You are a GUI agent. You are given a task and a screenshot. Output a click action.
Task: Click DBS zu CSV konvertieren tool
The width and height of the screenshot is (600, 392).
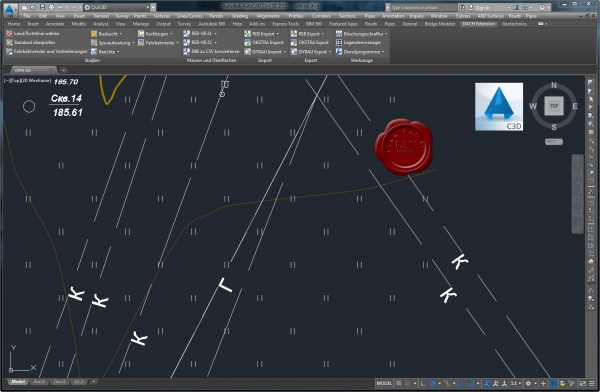(x=211, y=51)
